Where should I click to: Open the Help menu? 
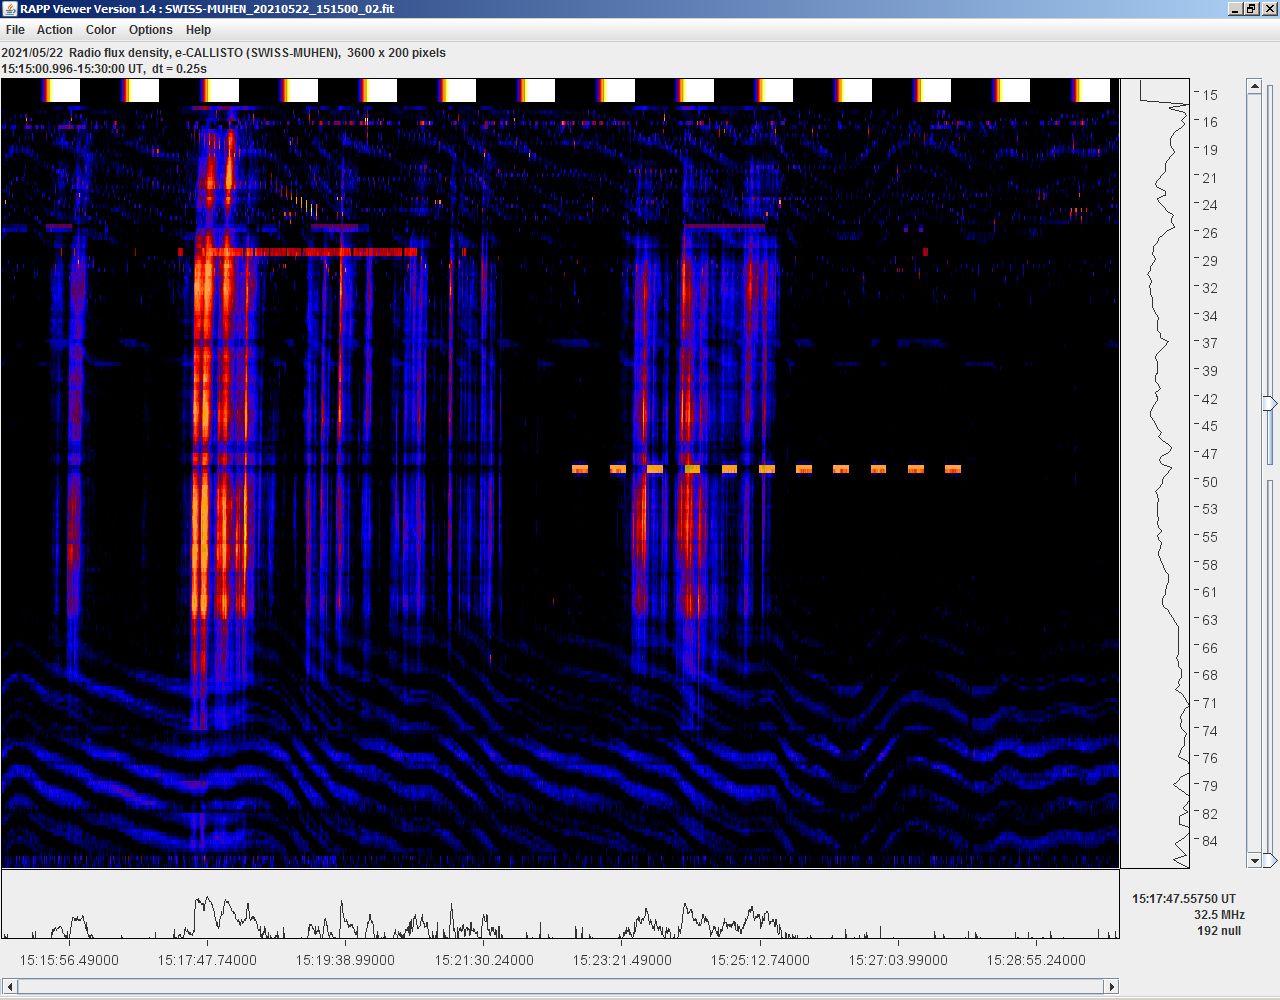pos(198,30)
